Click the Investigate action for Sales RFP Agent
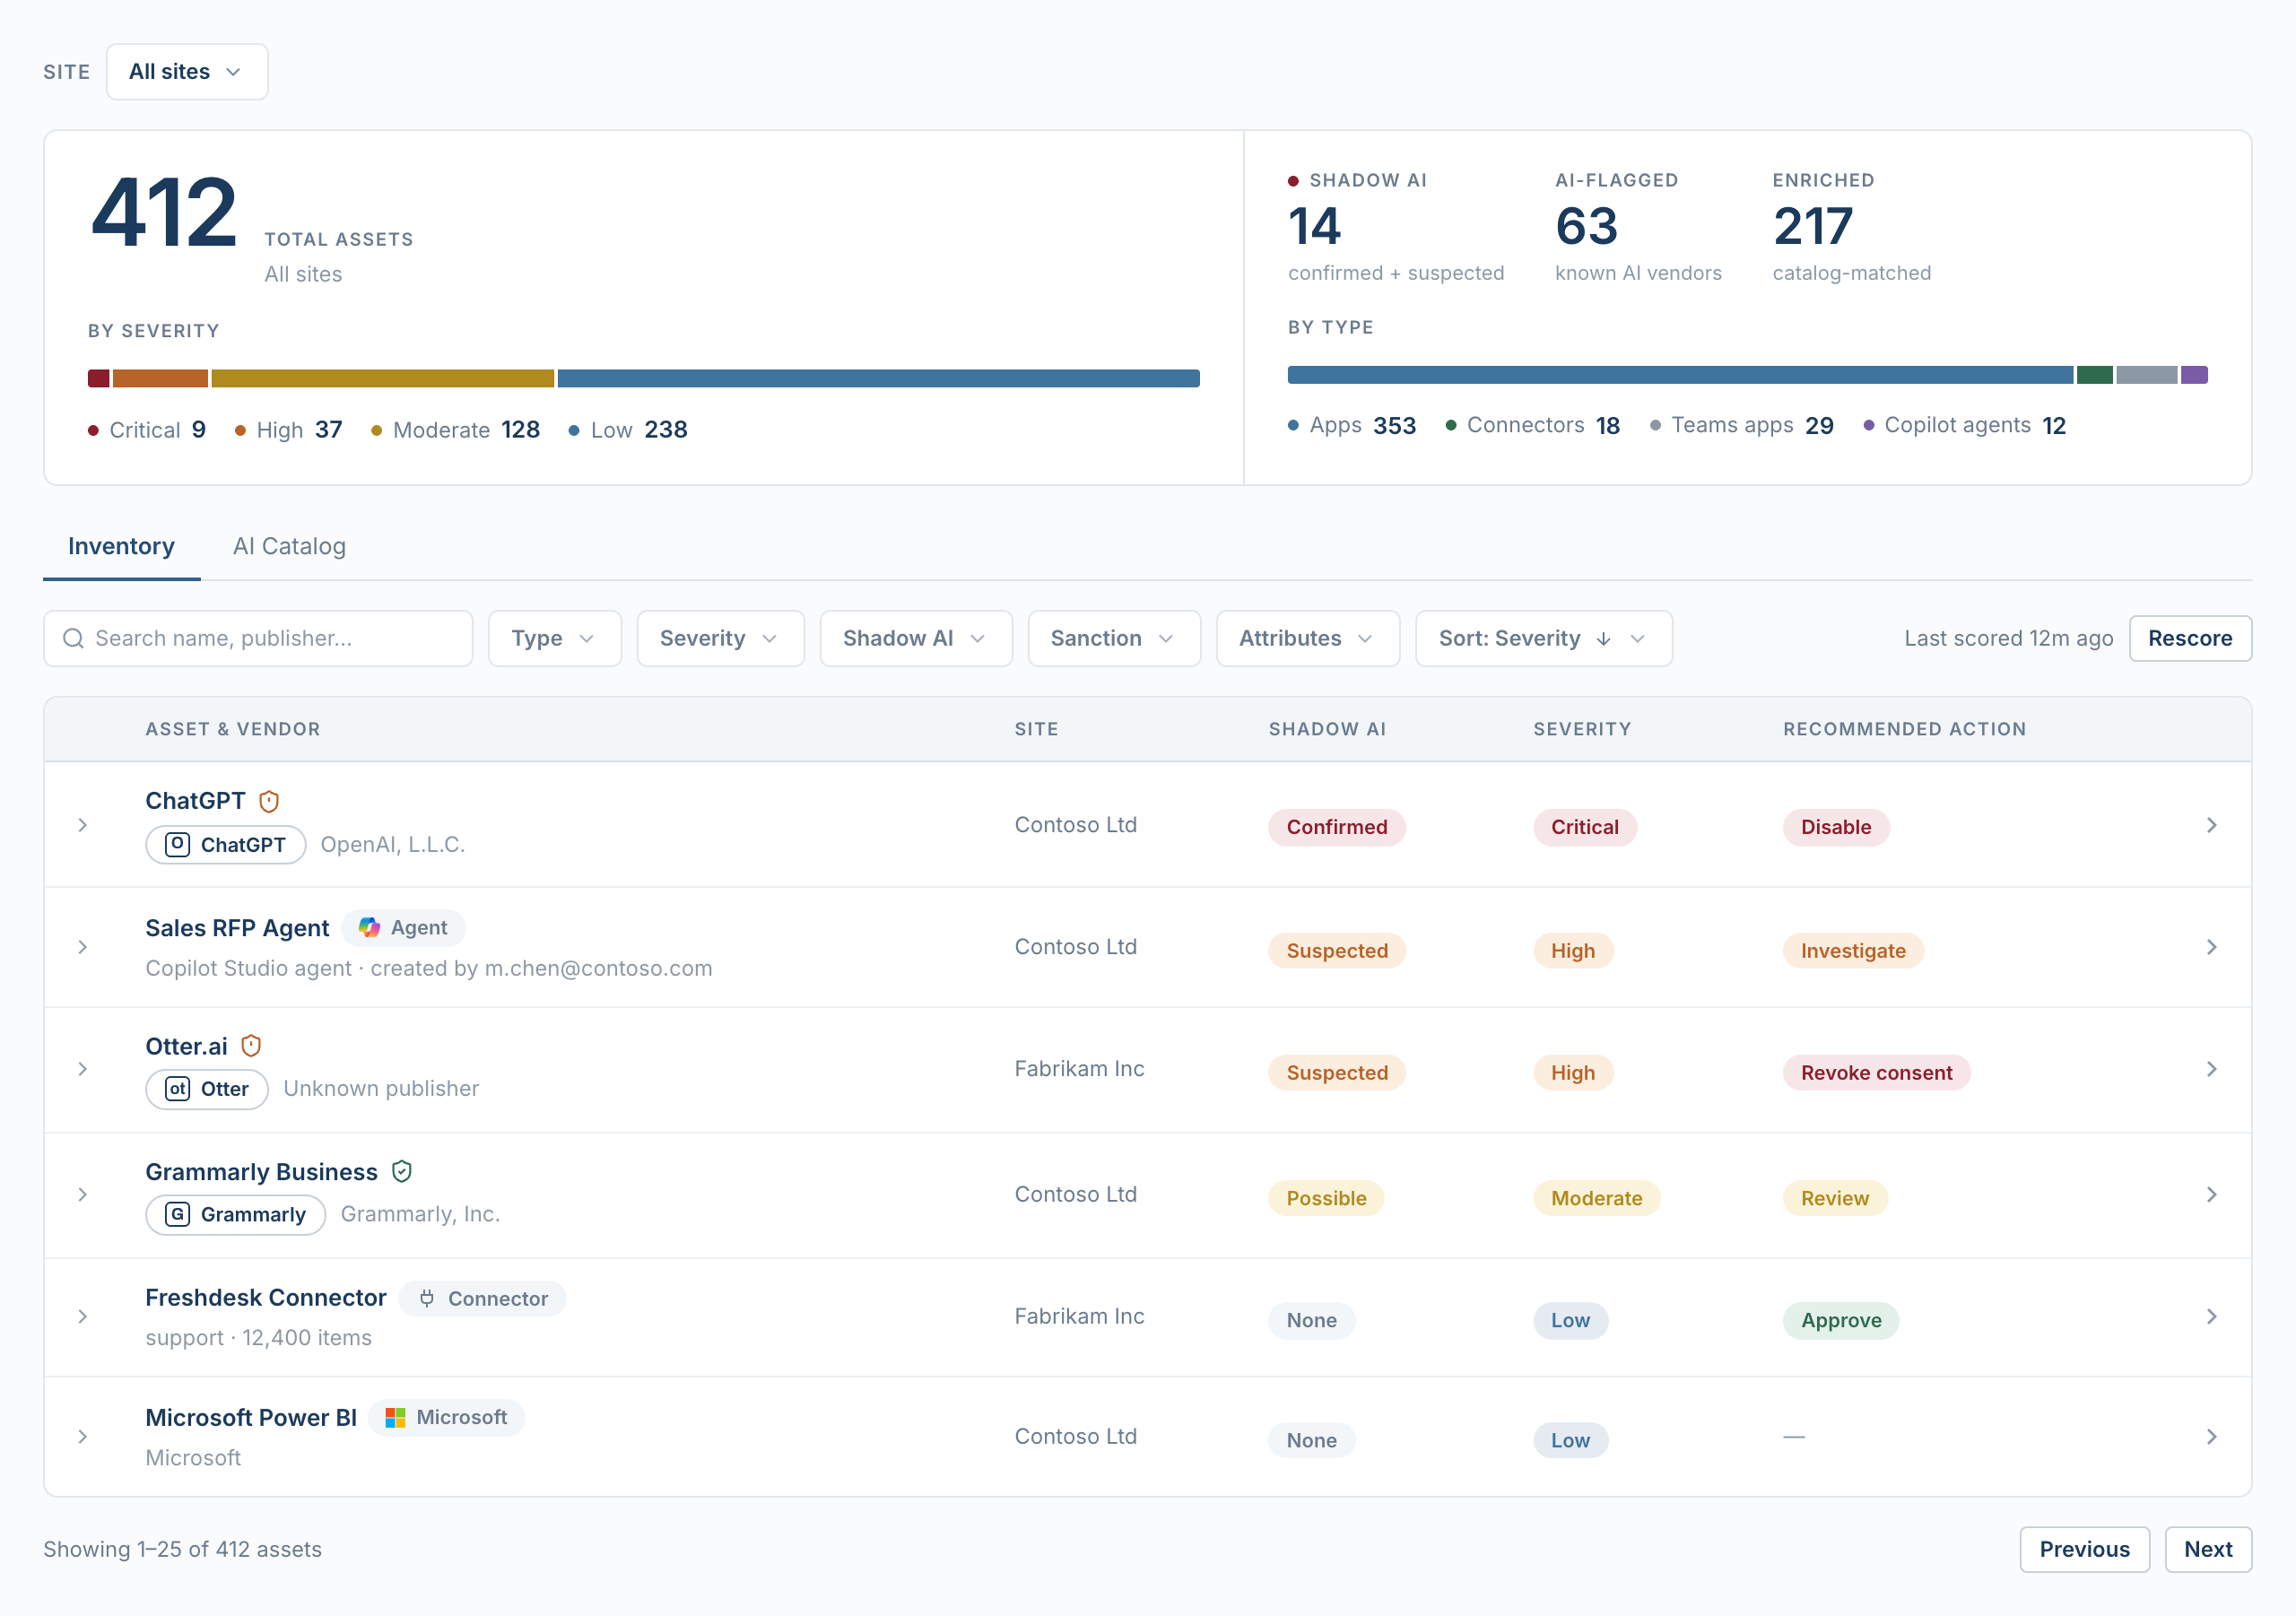The height and width of the screenshot is (1616, 2296). coord(1853,951)
